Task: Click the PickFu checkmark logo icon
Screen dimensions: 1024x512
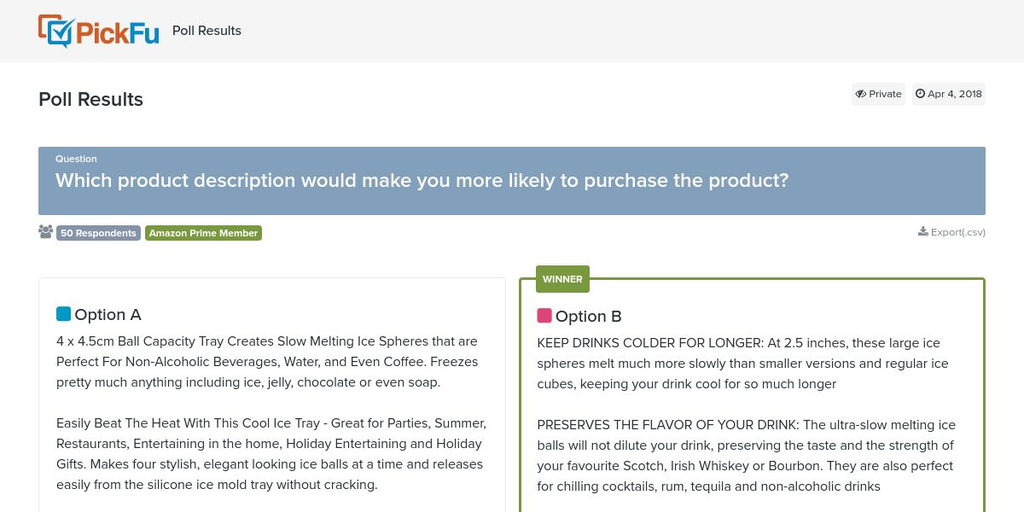Action: [x=56, y=31]
